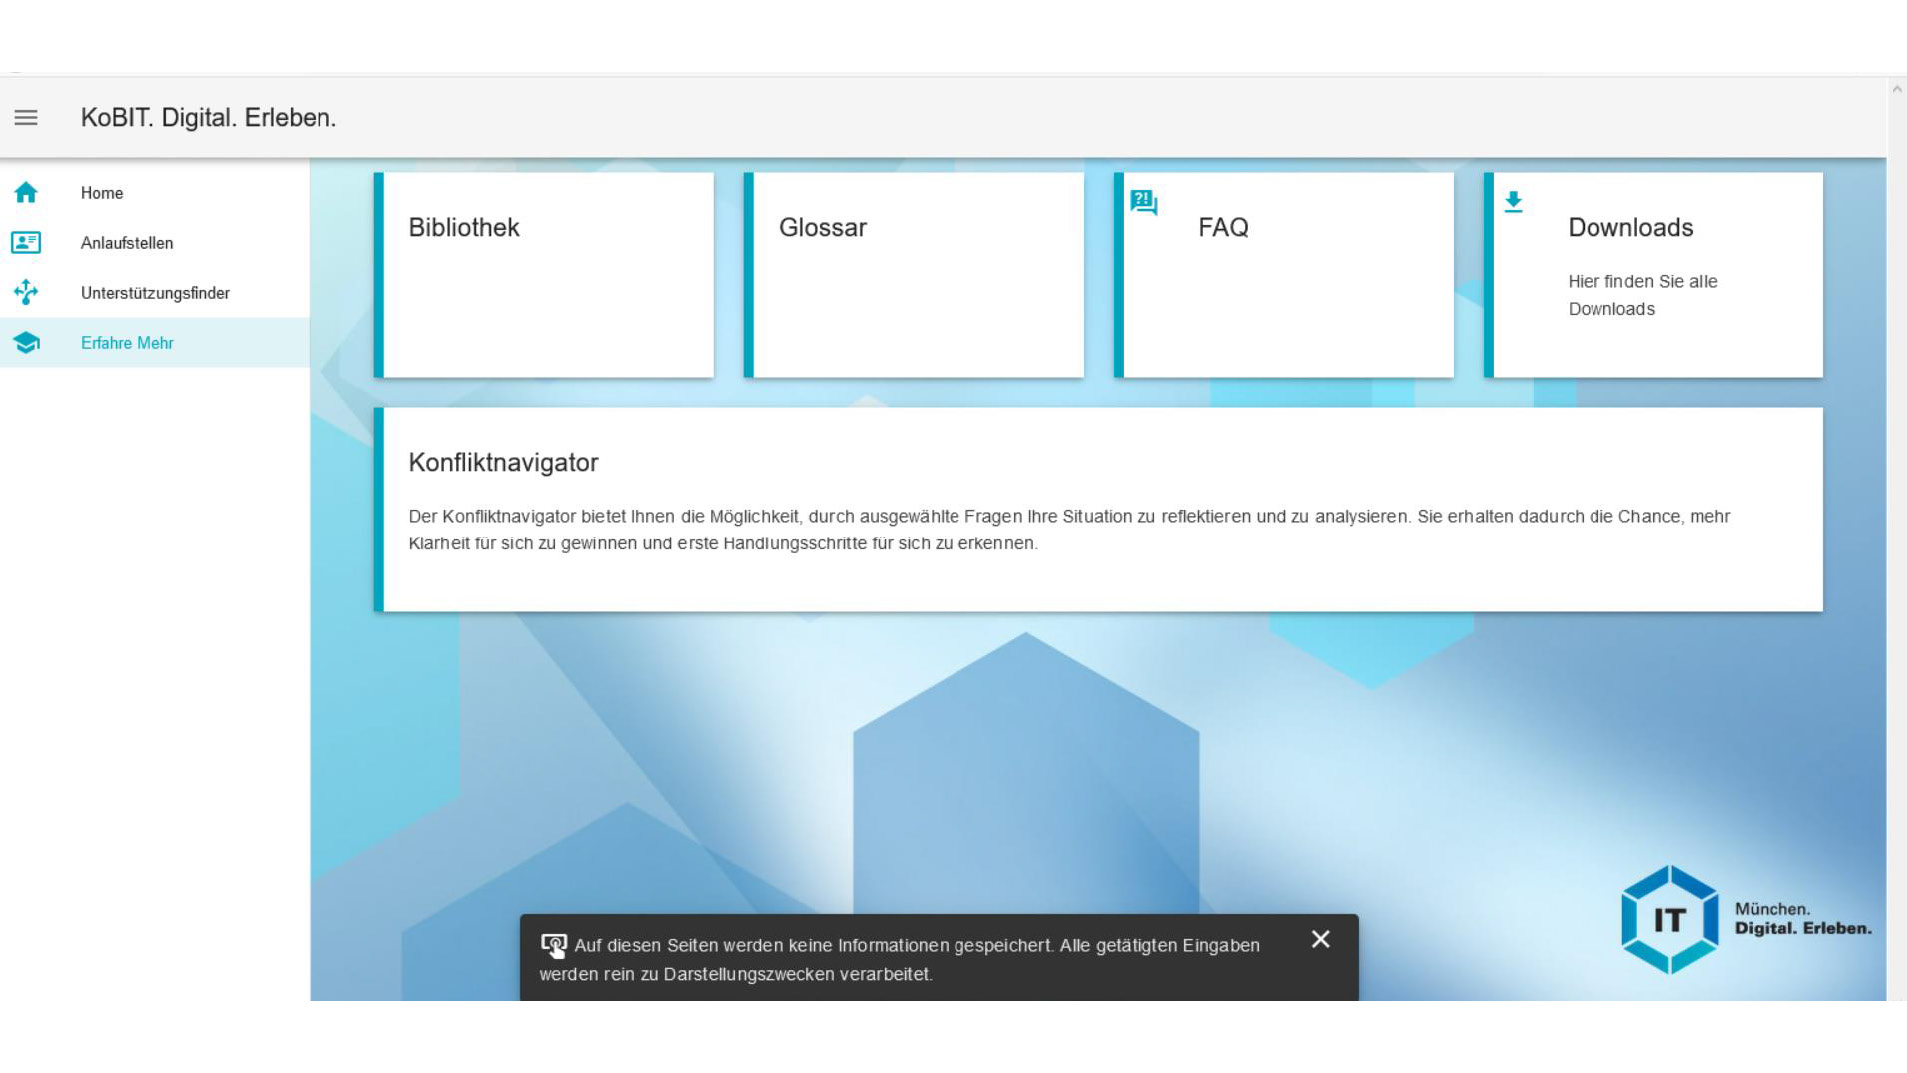The height and width of the screenshot is (1073, 1907).
Task: Click the Home house icon in sidebar
Action: click(x=25, y=193)
